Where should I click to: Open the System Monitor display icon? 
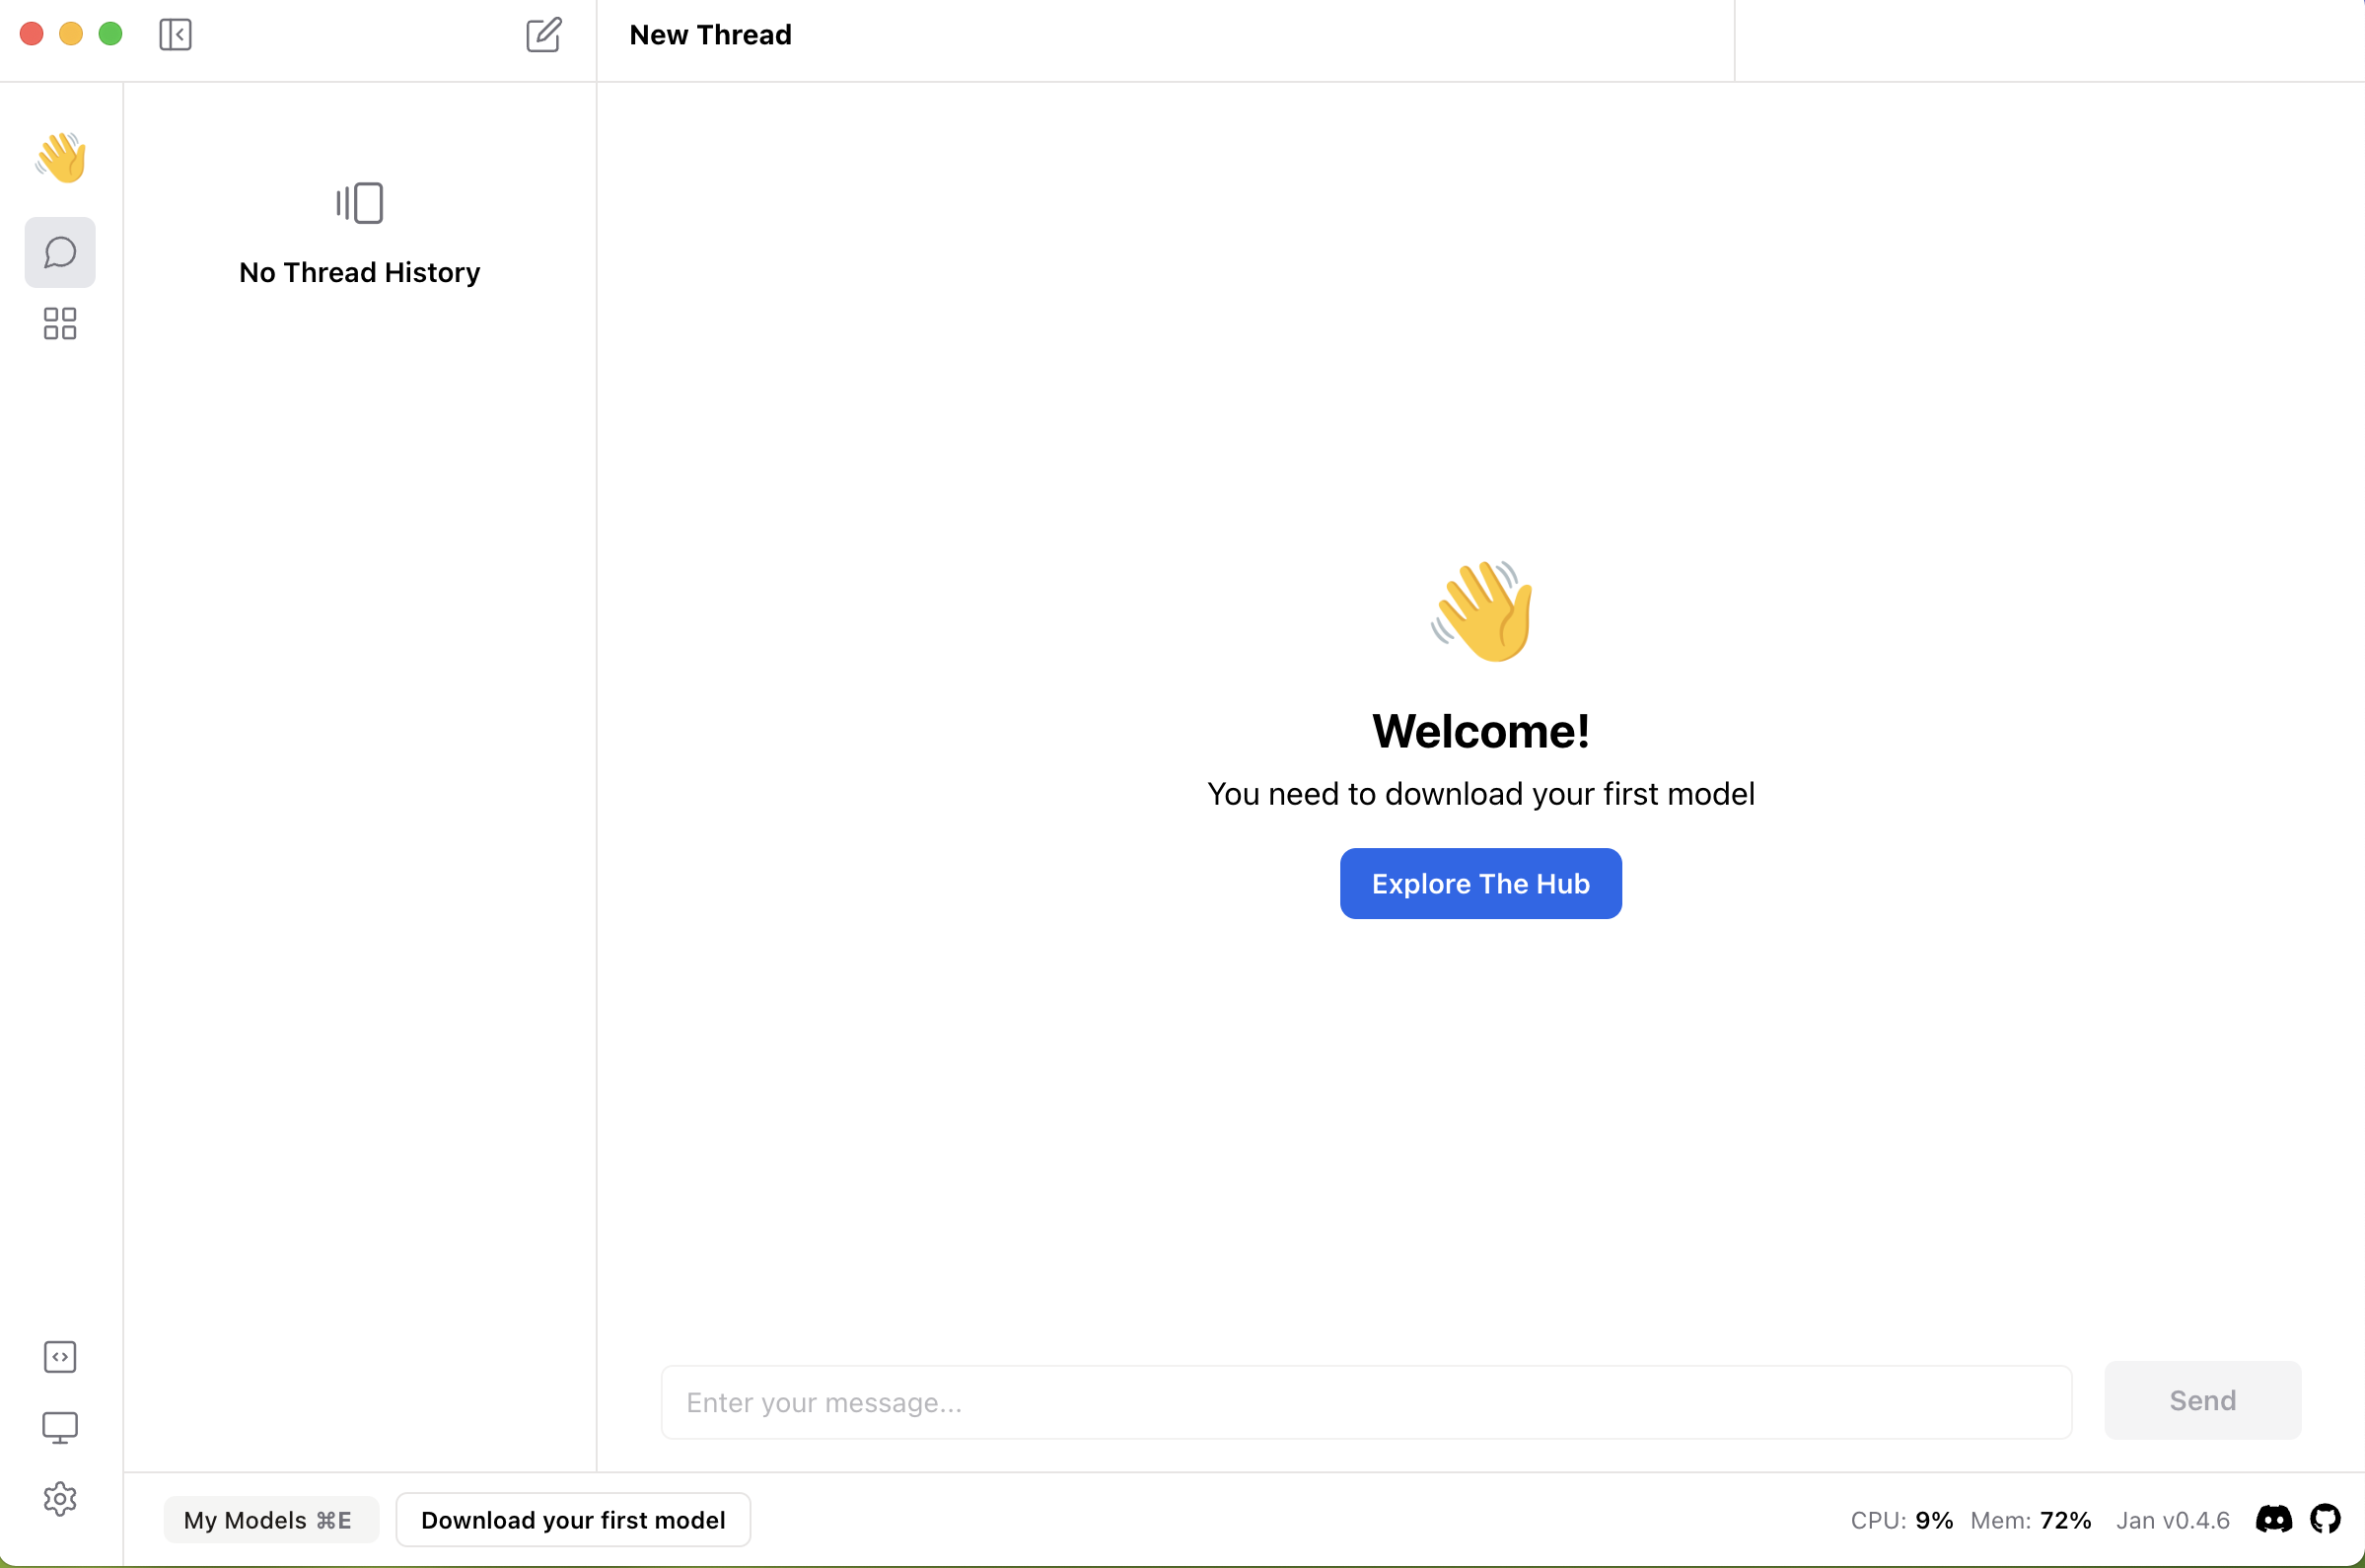pos(60,1428)
